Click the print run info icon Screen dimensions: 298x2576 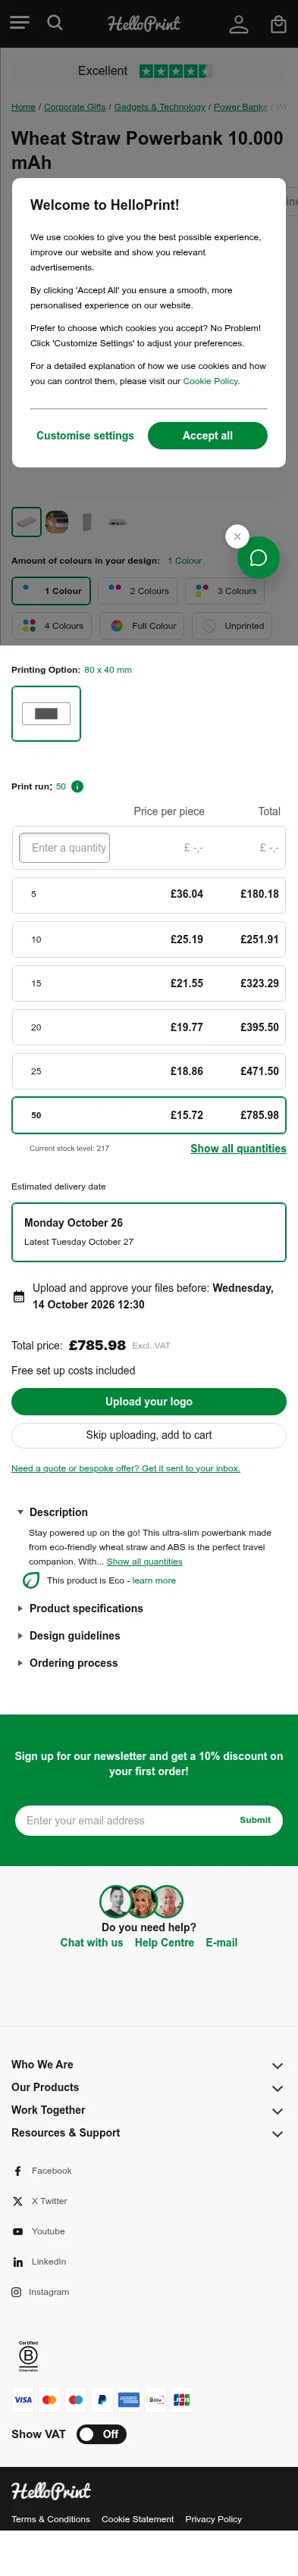click(x=78, y=786)
